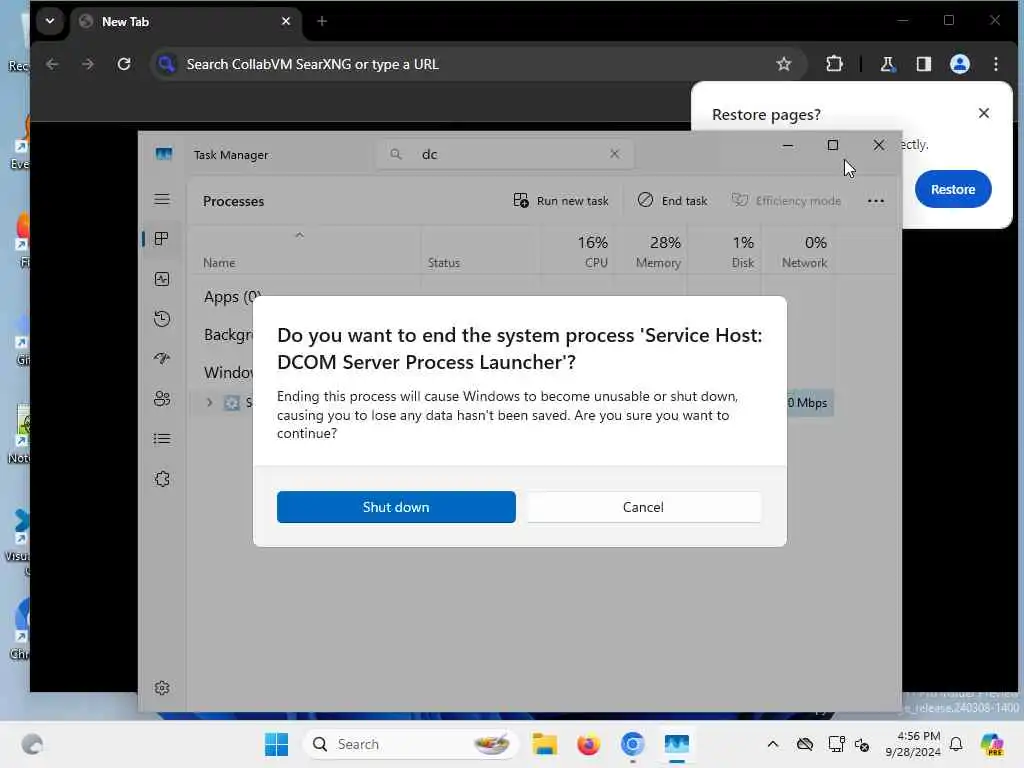Open the Performance page icon

click(x=162, y=279)
